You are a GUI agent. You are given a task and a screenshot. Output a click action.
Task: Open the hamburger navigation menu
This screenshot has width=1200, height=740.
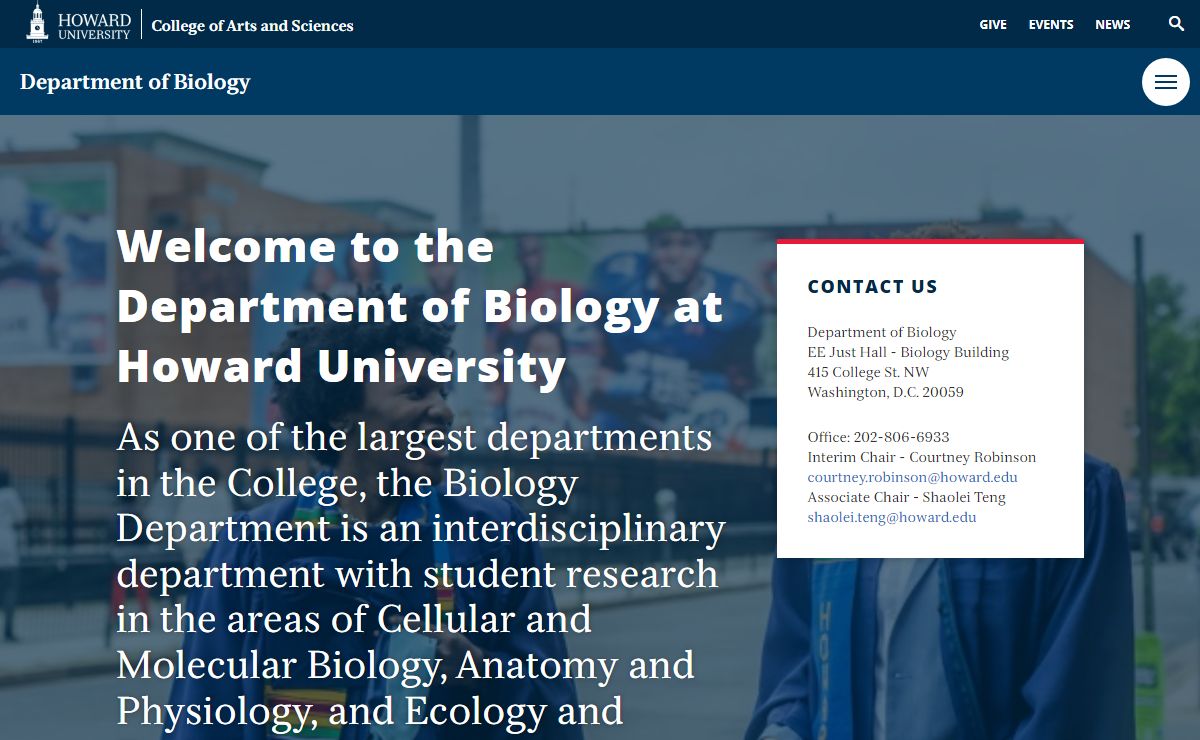(1166, 82)
